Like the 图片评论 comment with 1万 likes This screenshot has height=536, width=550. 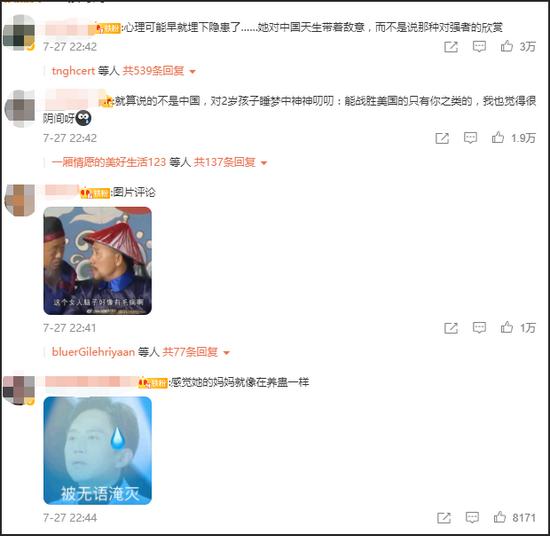pos(507,328)
